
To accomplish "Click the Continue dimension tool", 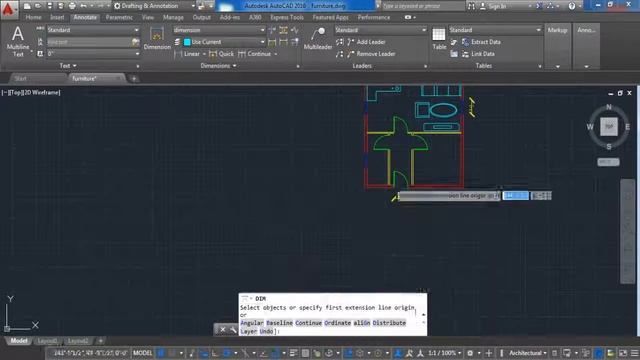I will [x=255, y=54].
